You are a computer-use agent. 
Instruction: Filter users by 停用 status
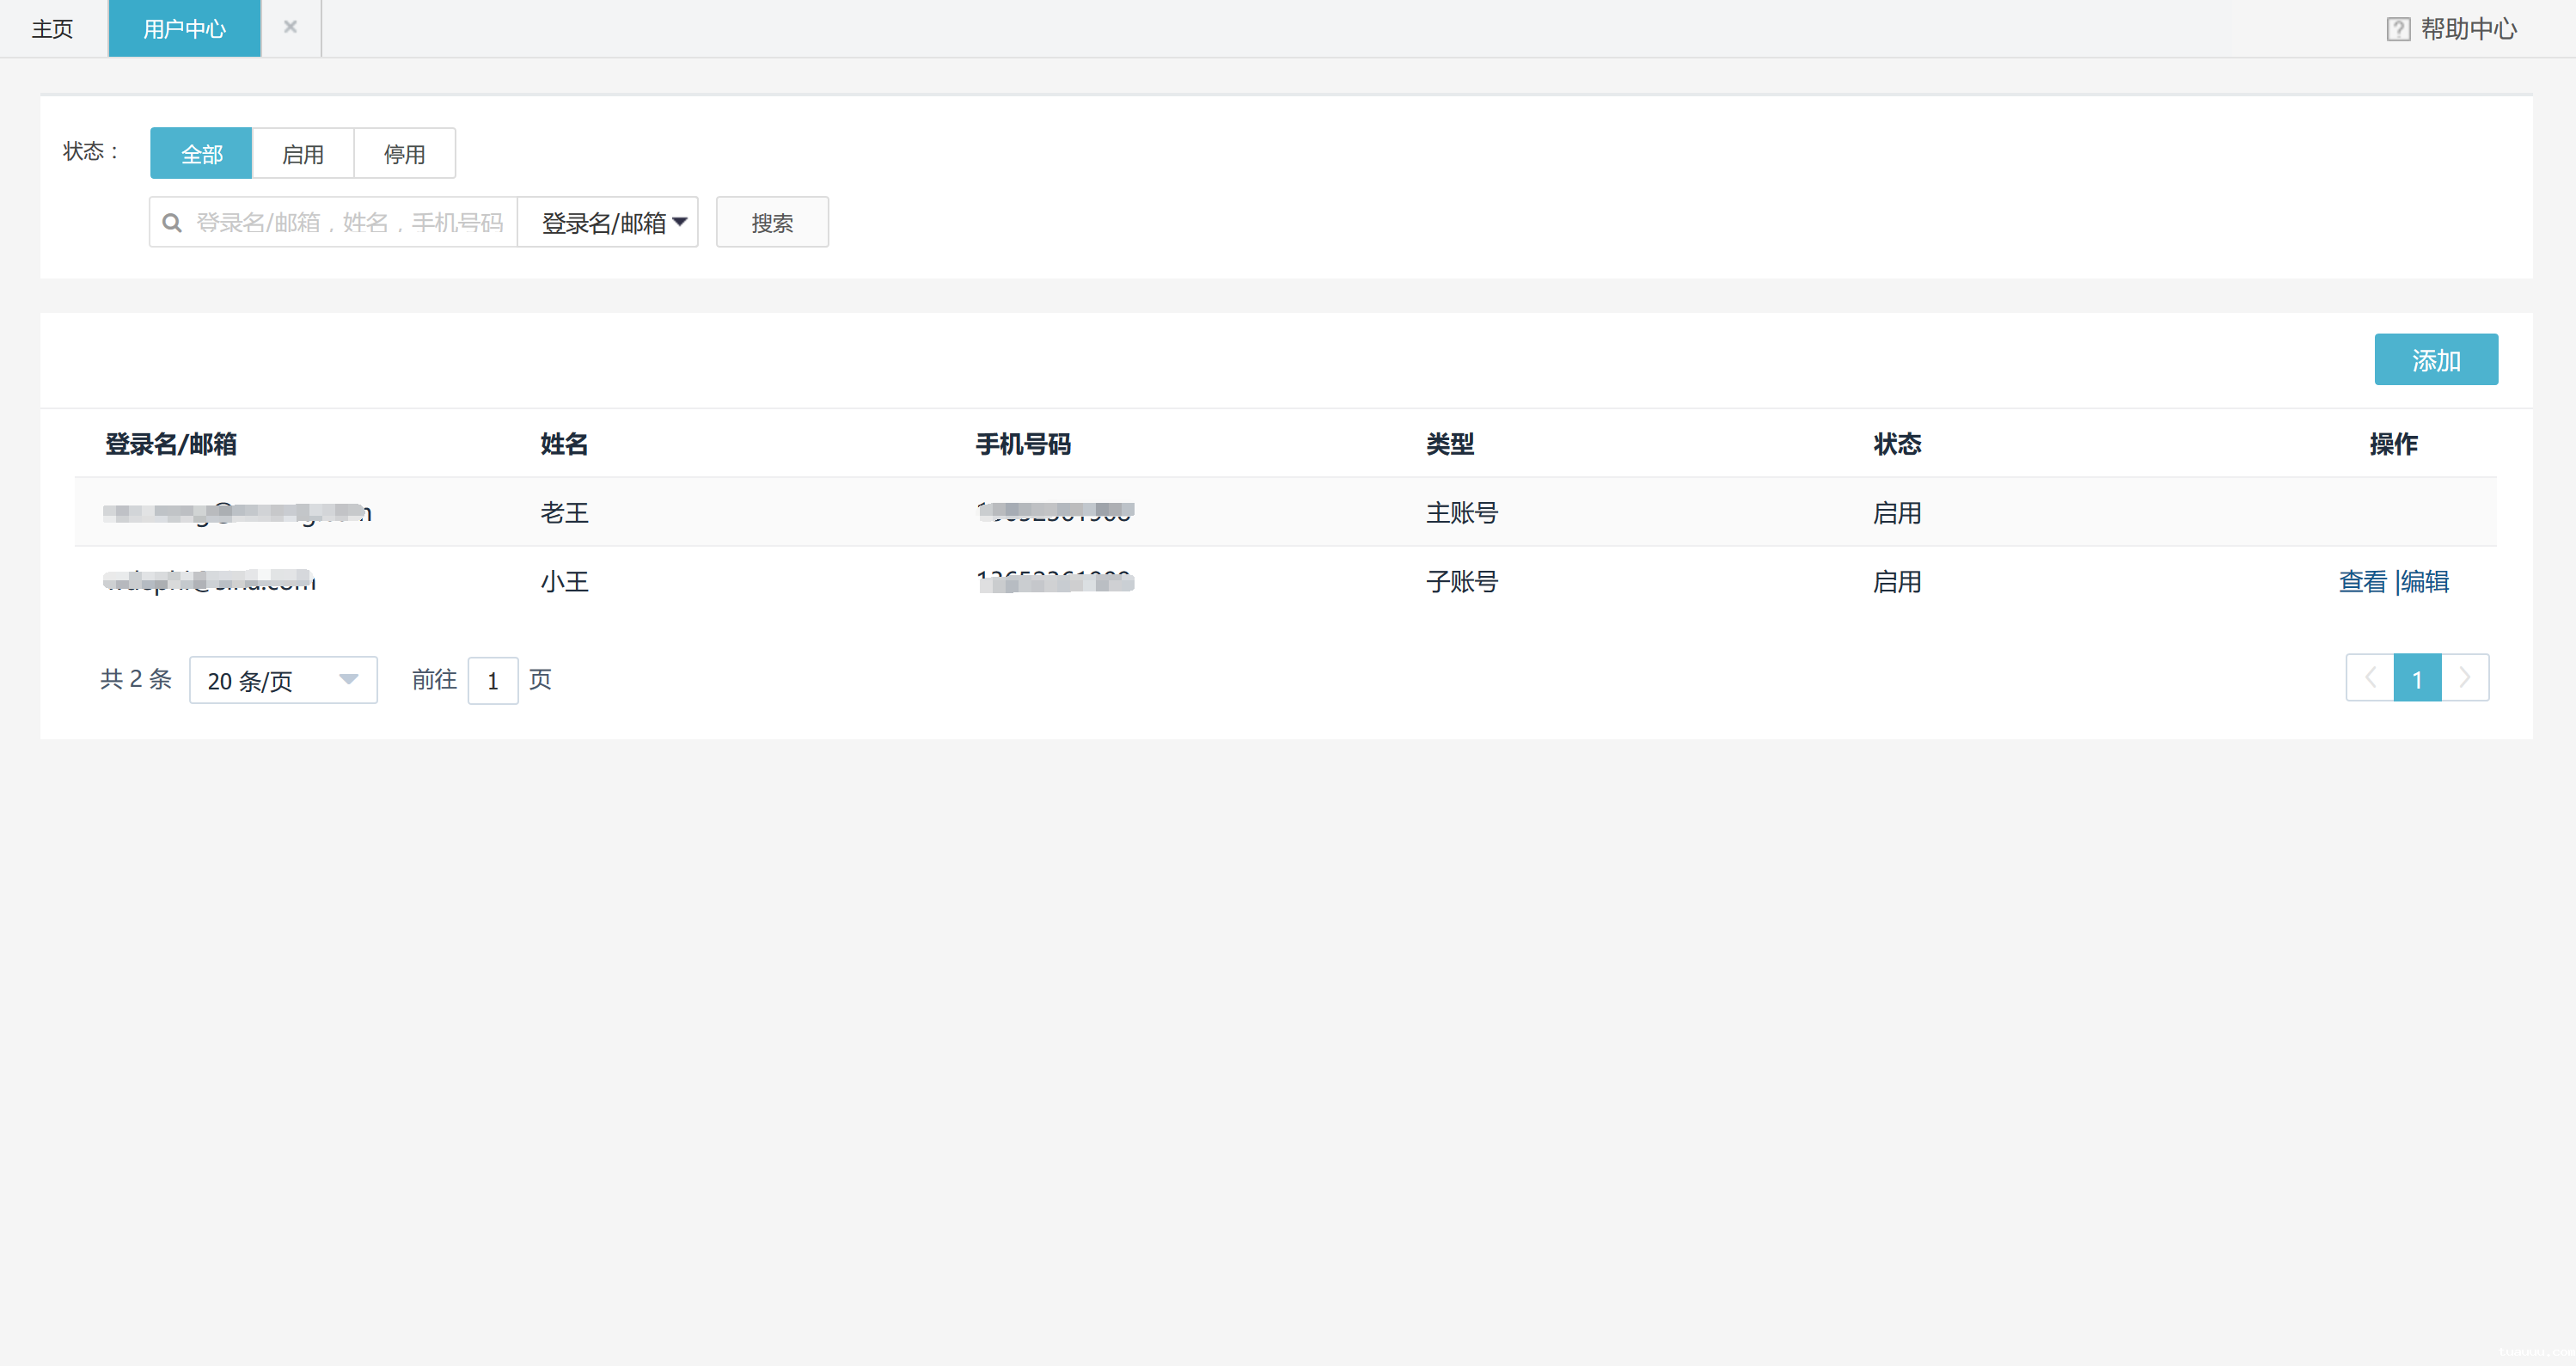(x=404, y=153)
